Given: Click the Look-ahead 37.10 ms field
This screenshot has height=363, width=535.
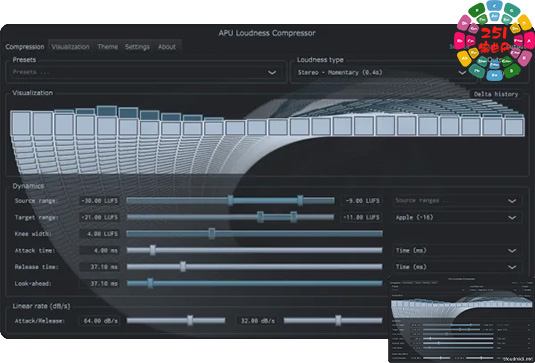Looking at the screenshot, I should tap(99, 284).
